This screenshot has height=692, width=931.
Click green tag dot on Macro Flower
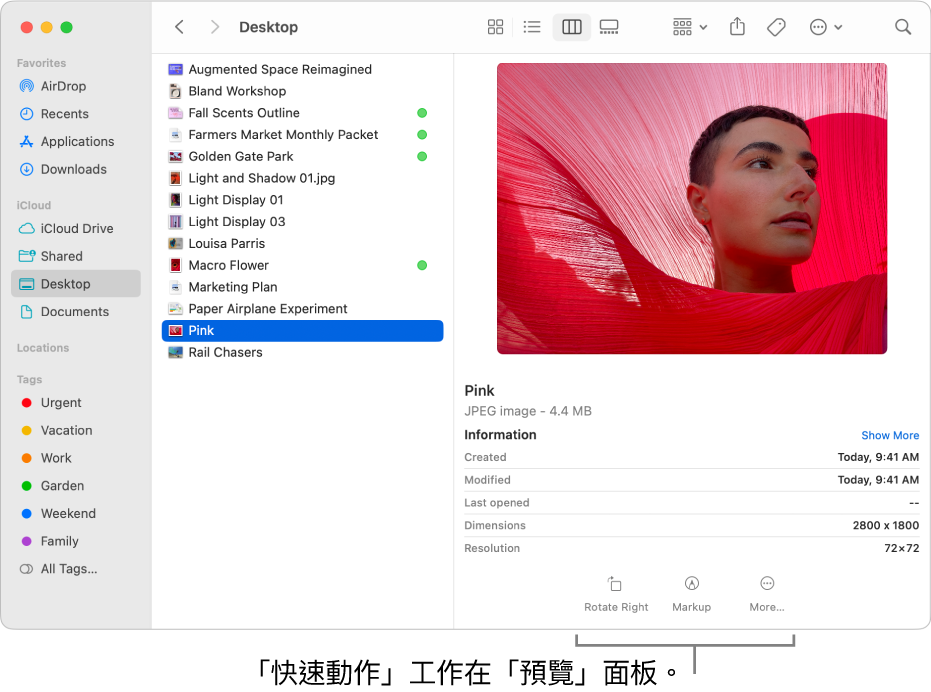(x=422, y=266)
